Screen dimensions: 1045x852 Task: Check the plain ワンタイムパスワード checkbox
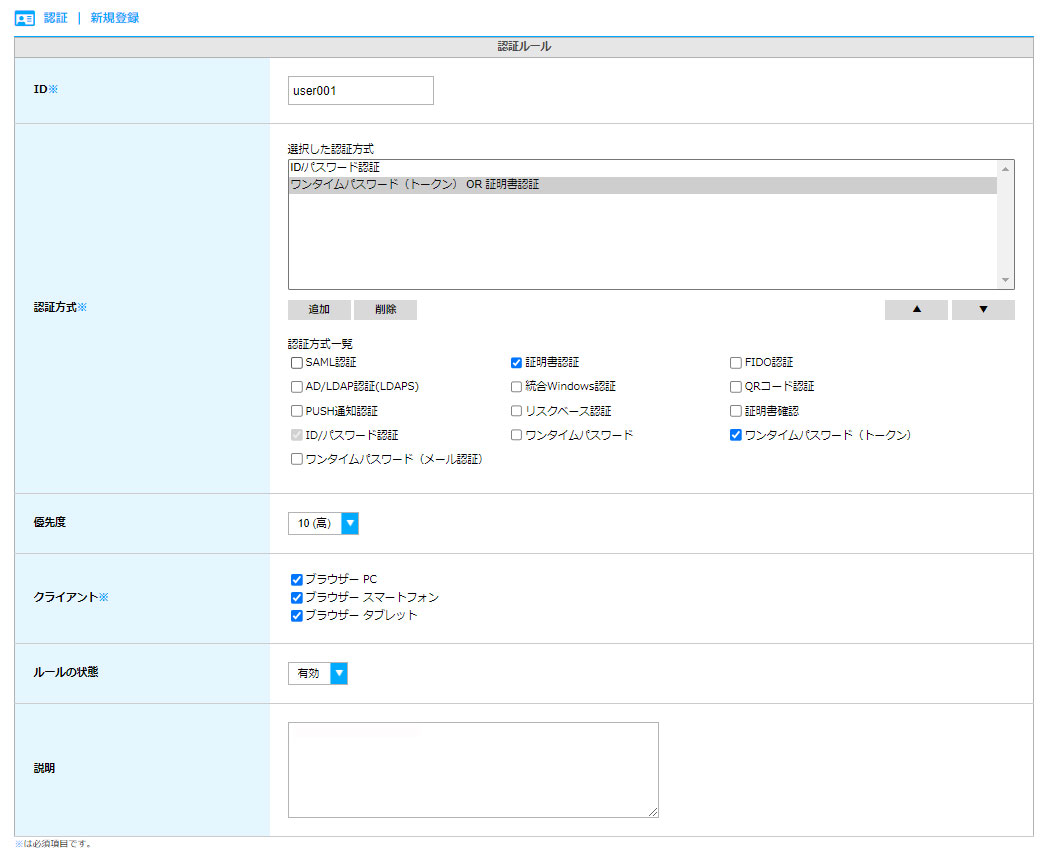tap(516, 435)
